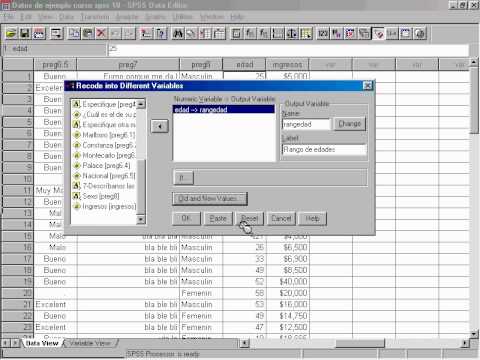Select 'Nacional [preg6.5]' variable
Image resolution: width=480 pixels, height=360 pixels.
[104, 176]
